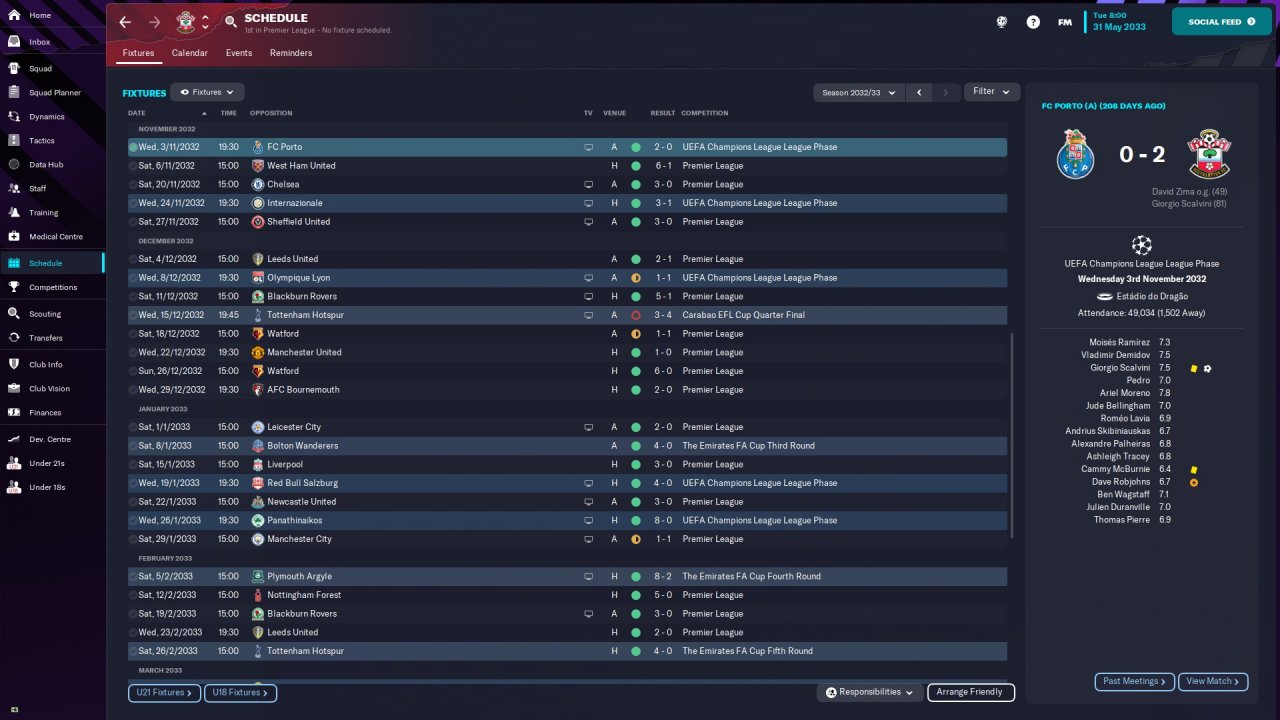Image resolution: width=1280 pixels, height=720 pixels.
Task: Open the Filter dropdown
Action: (992, 92)
